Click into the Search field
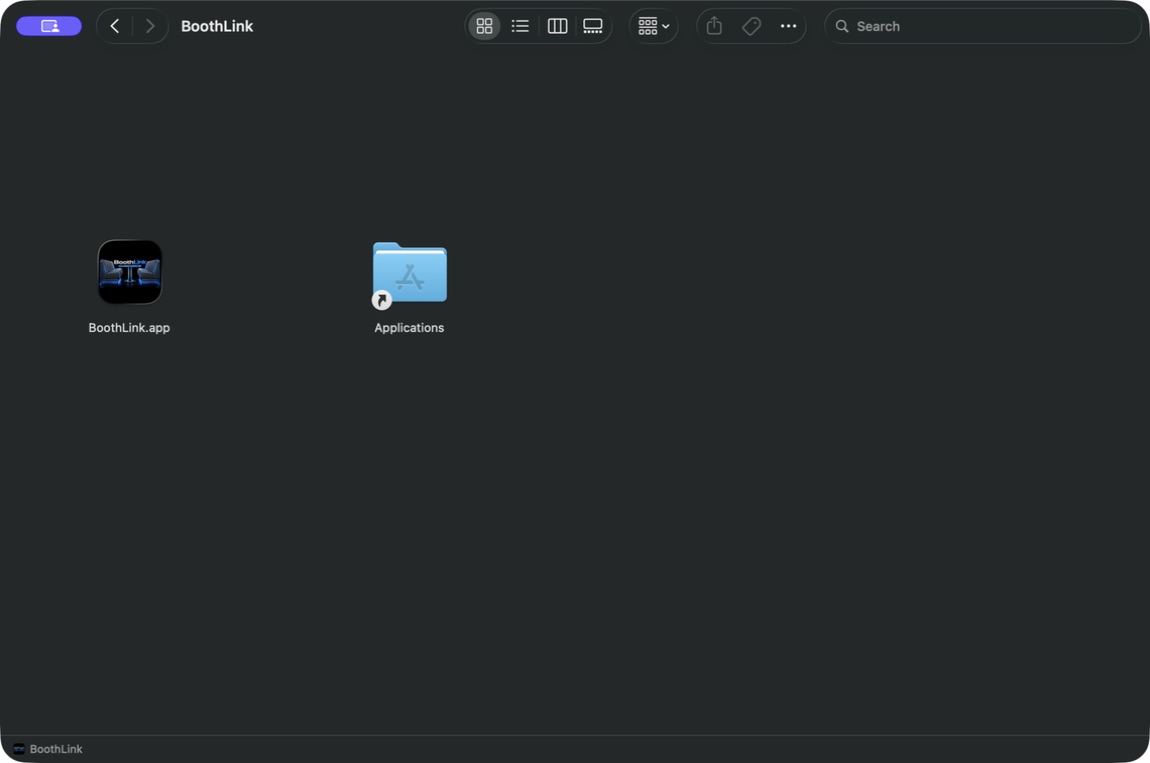The width and height of the screenshot is (1150, 763). (984, 26)
